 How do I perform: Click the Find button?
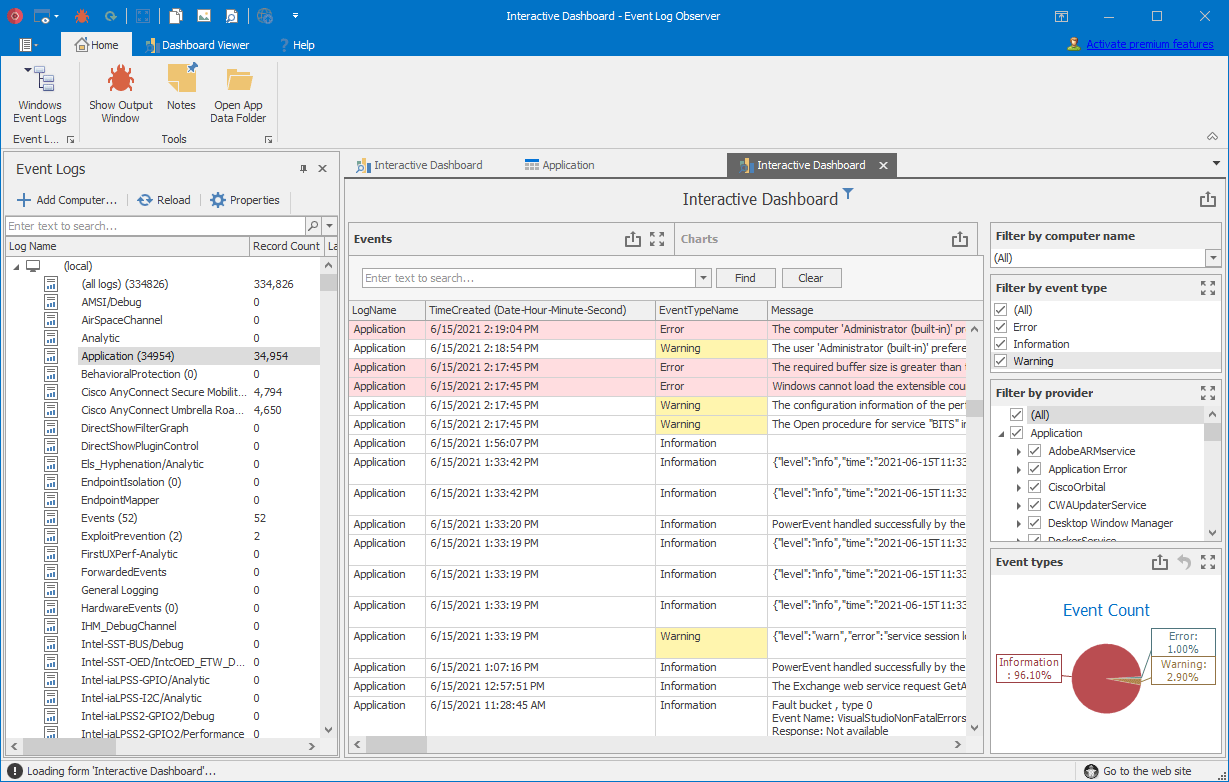click(x=745, y=278)
